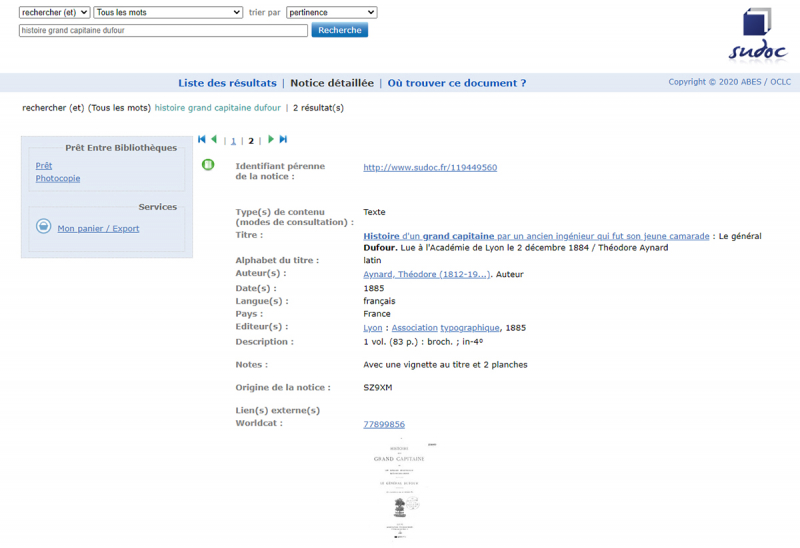Screen dimensions: 800x548
Task: Click the Sudoc logo
Action: [x=758, y=35]
